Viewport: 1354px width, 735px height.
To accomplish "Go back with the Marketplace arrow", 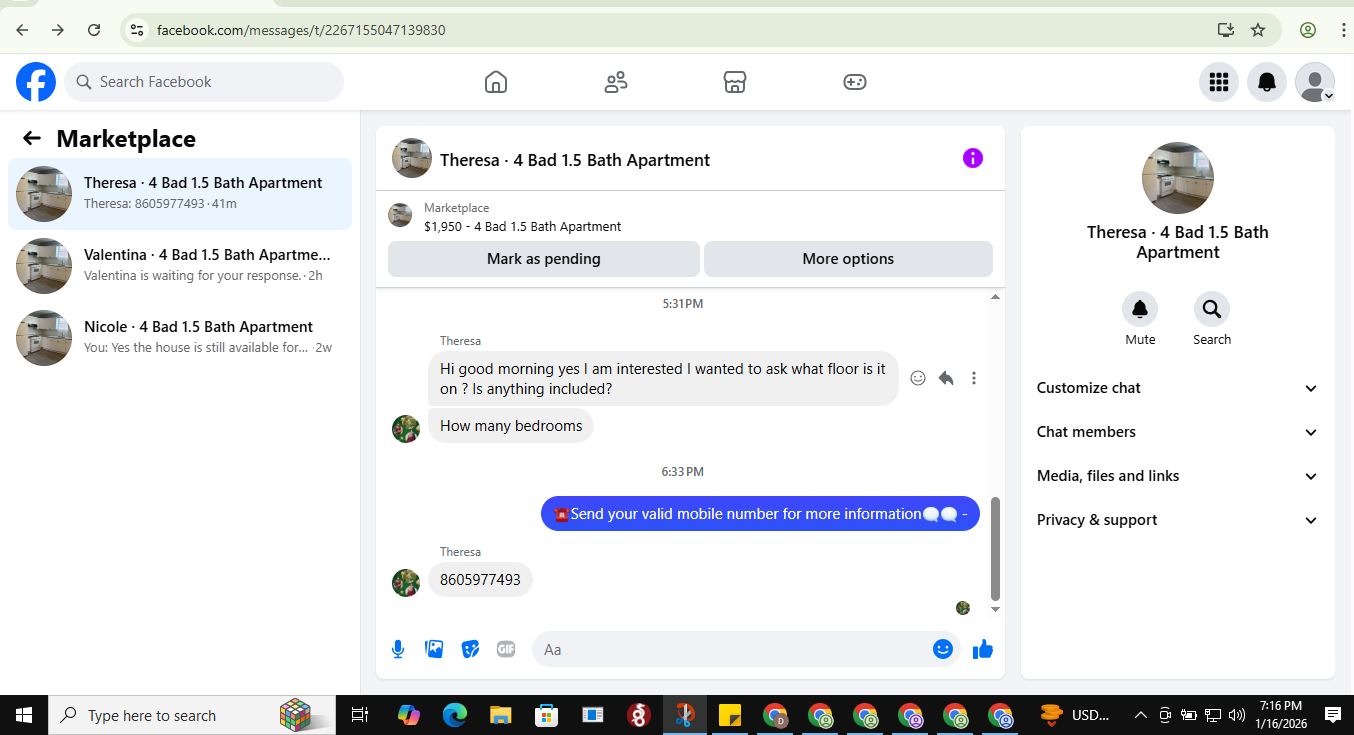I will tap(32, 139).
